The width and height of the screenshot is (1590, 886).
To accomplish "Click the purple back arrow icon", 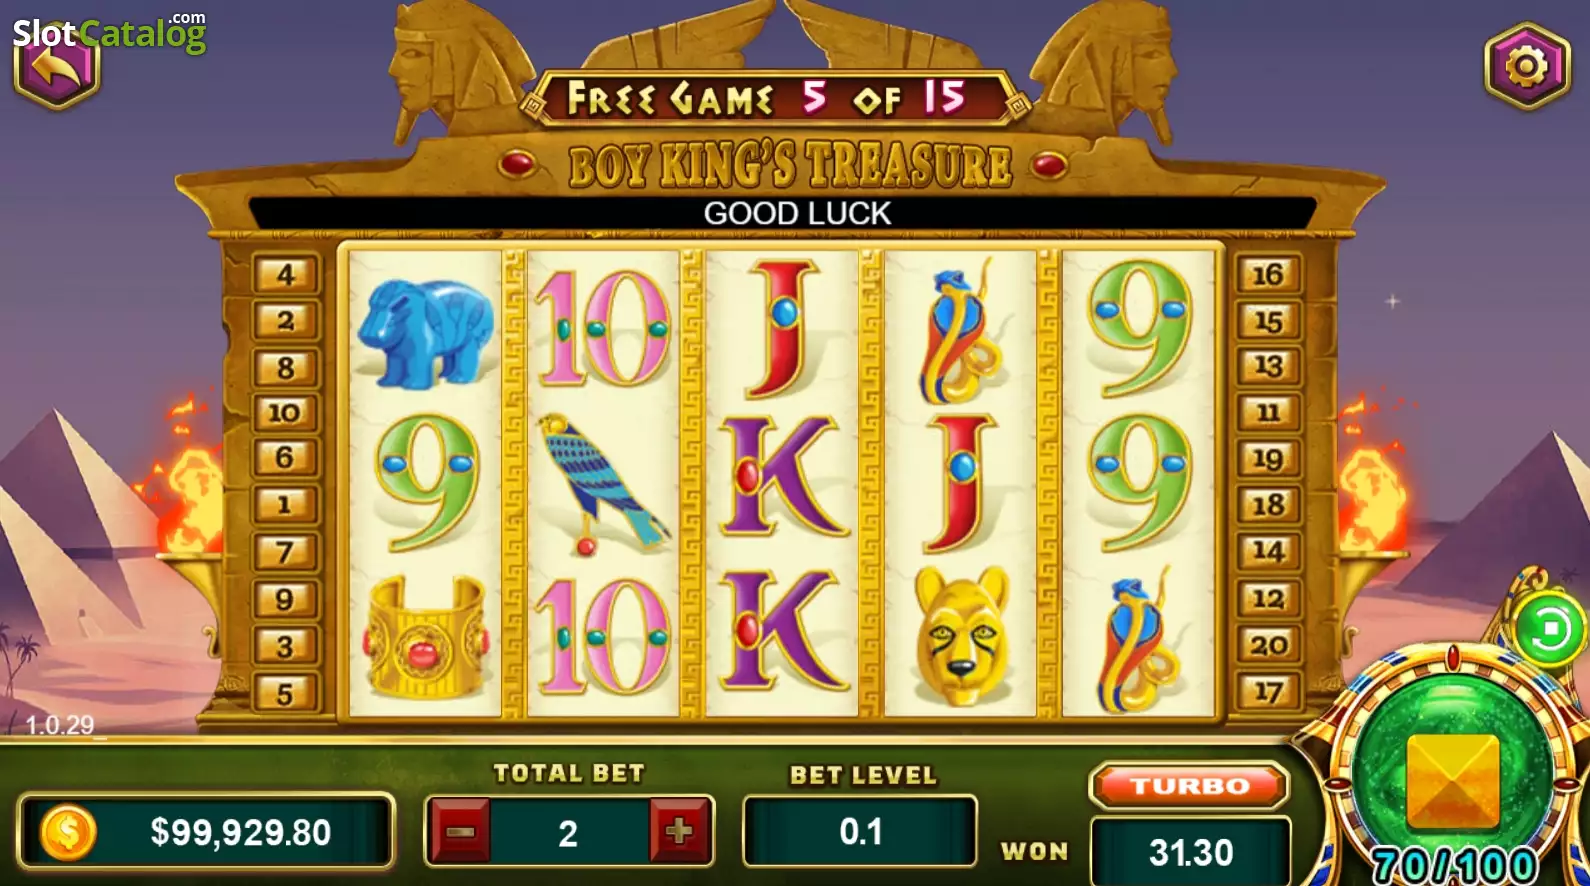I will click(57, 70).
